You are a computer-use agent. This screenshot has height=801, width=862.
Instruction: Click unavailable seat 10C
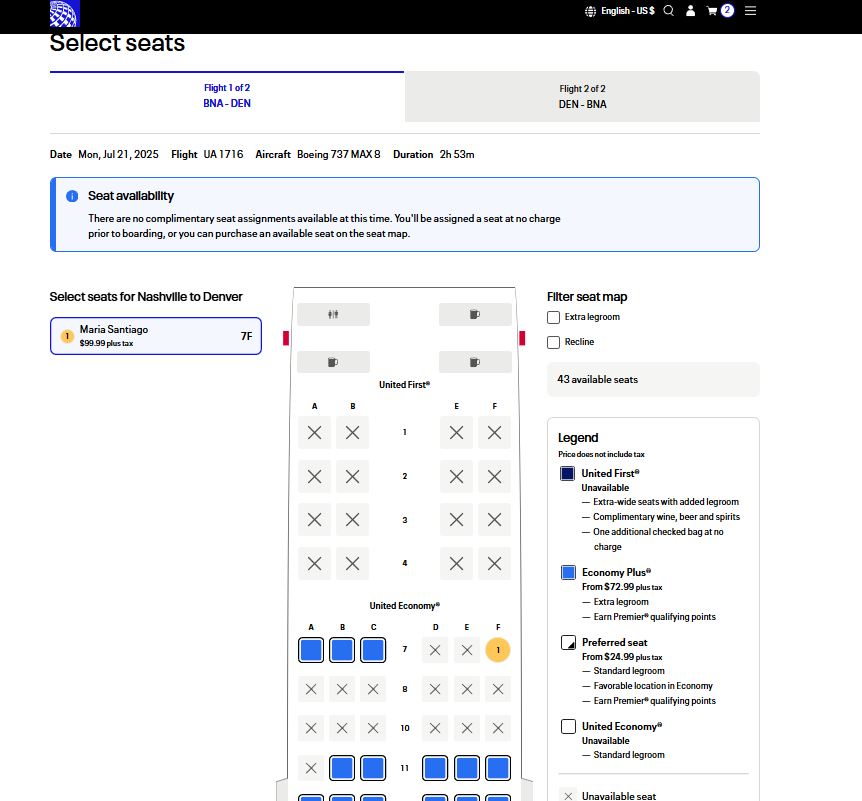[373, 728]
